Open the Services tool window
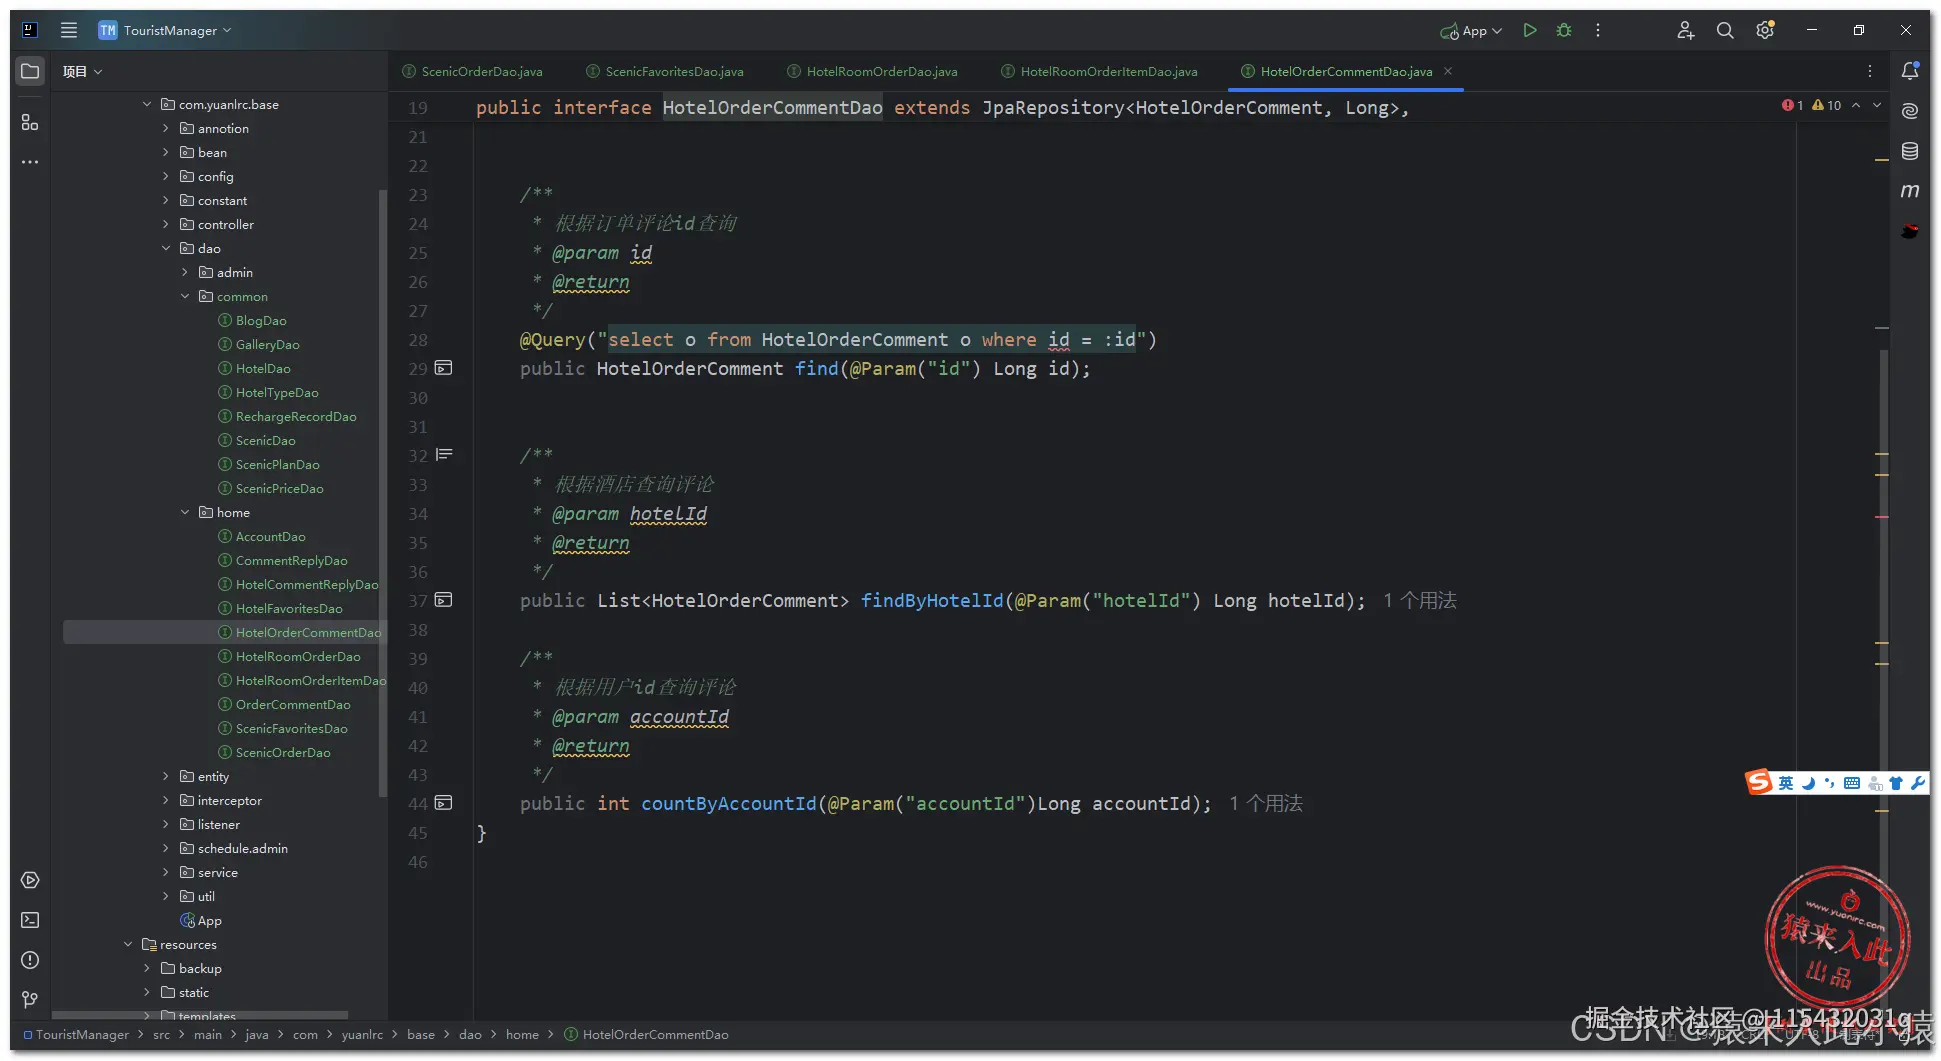The height and width of the screenshot is (1061, 1941). (30, 880)
